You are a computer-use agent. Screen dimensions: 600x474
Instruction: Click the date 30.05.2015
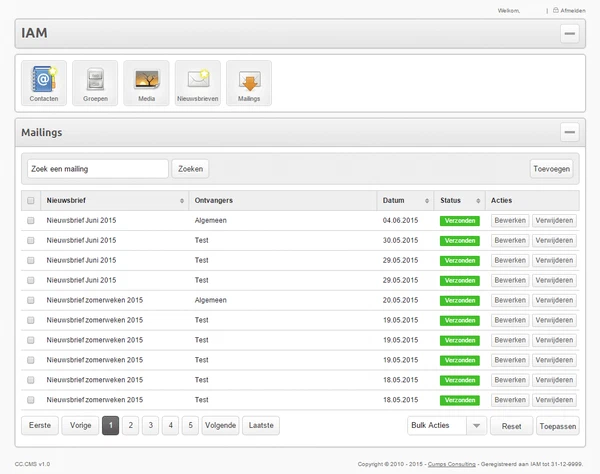[400, 240]
